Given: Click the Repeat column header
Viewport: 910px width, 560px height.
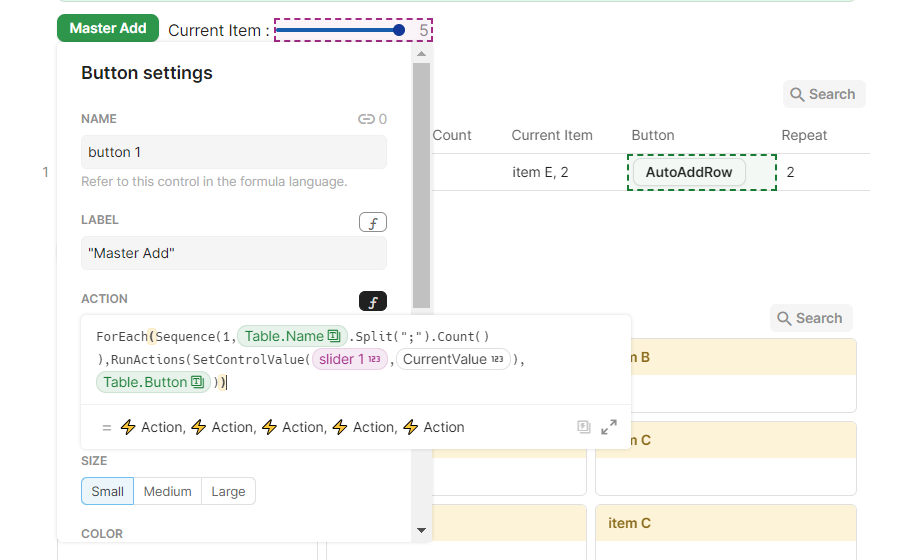Looking at the screenshot, I should tap(804, 135).
